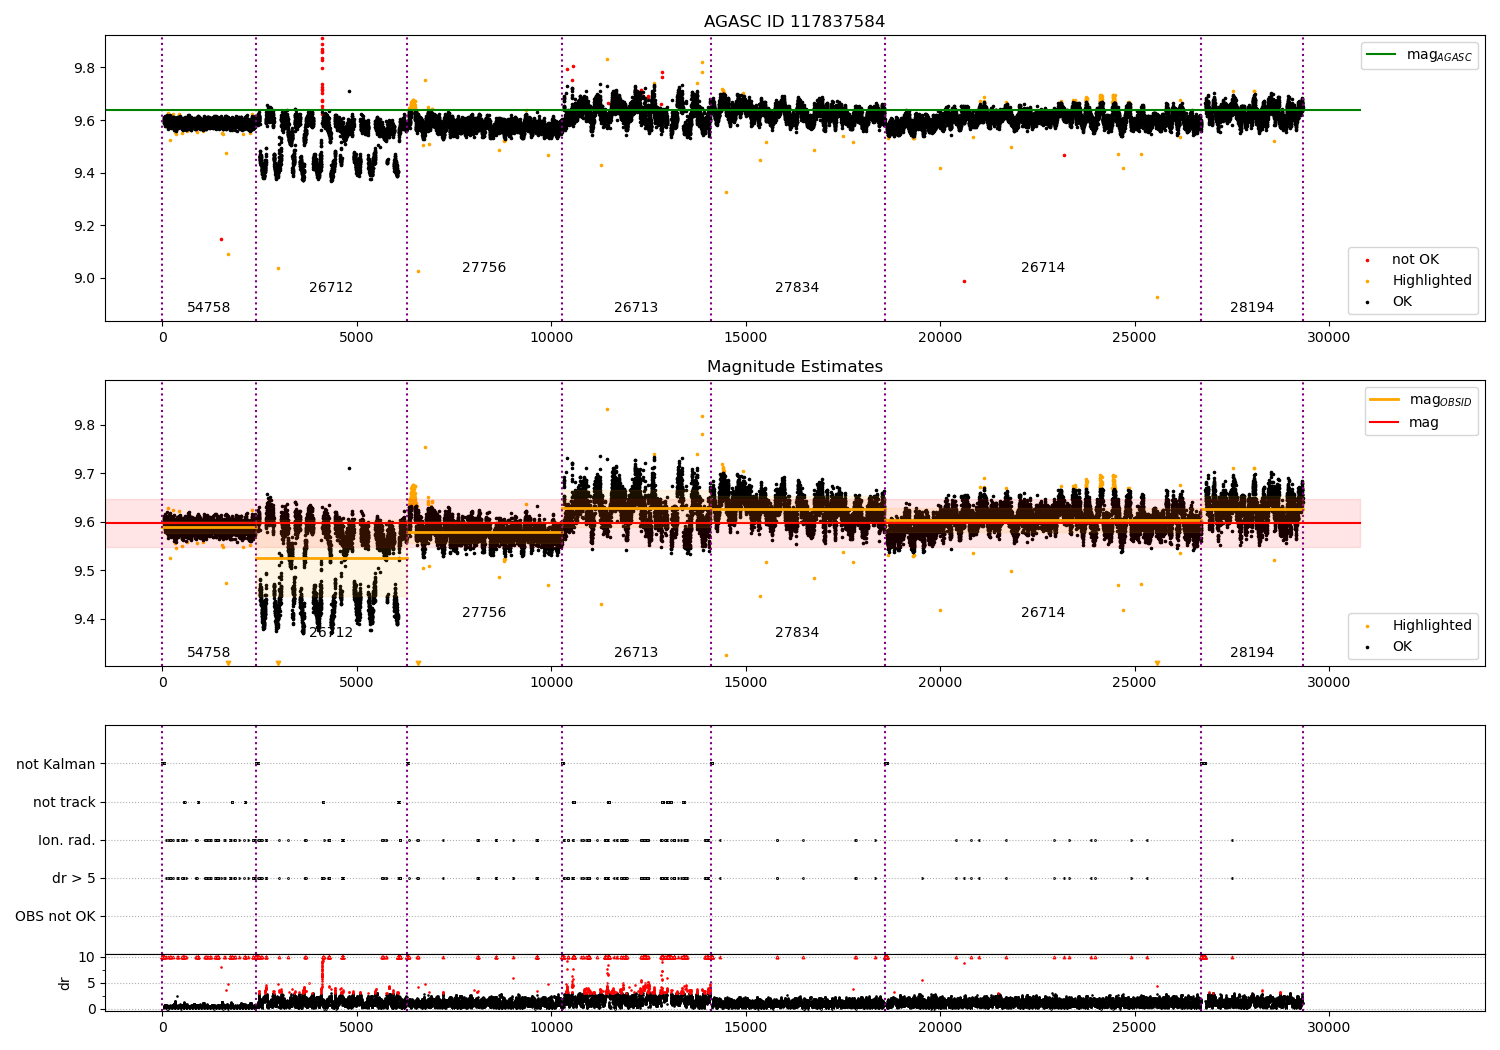This screenshot has height=1050, width=1500.
Task: Click label 26713 in Magnitude Estimates plot
Action: coord(636,653)
